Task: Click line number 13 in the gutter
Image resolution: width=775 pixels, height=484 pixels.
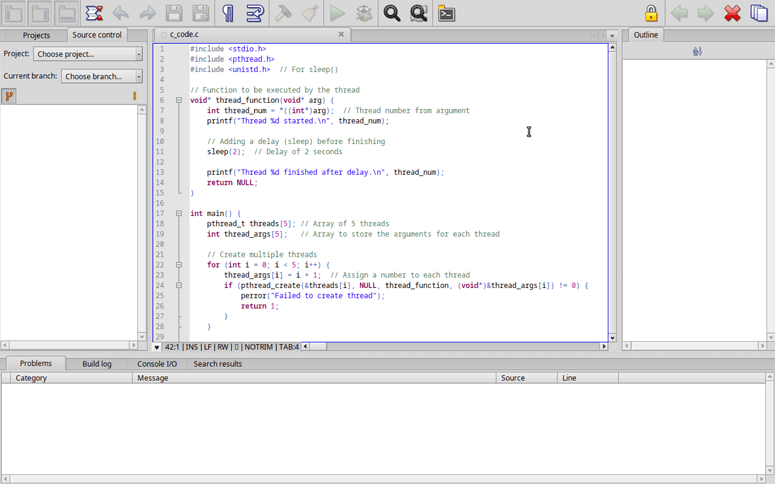Action: (160, 172)
